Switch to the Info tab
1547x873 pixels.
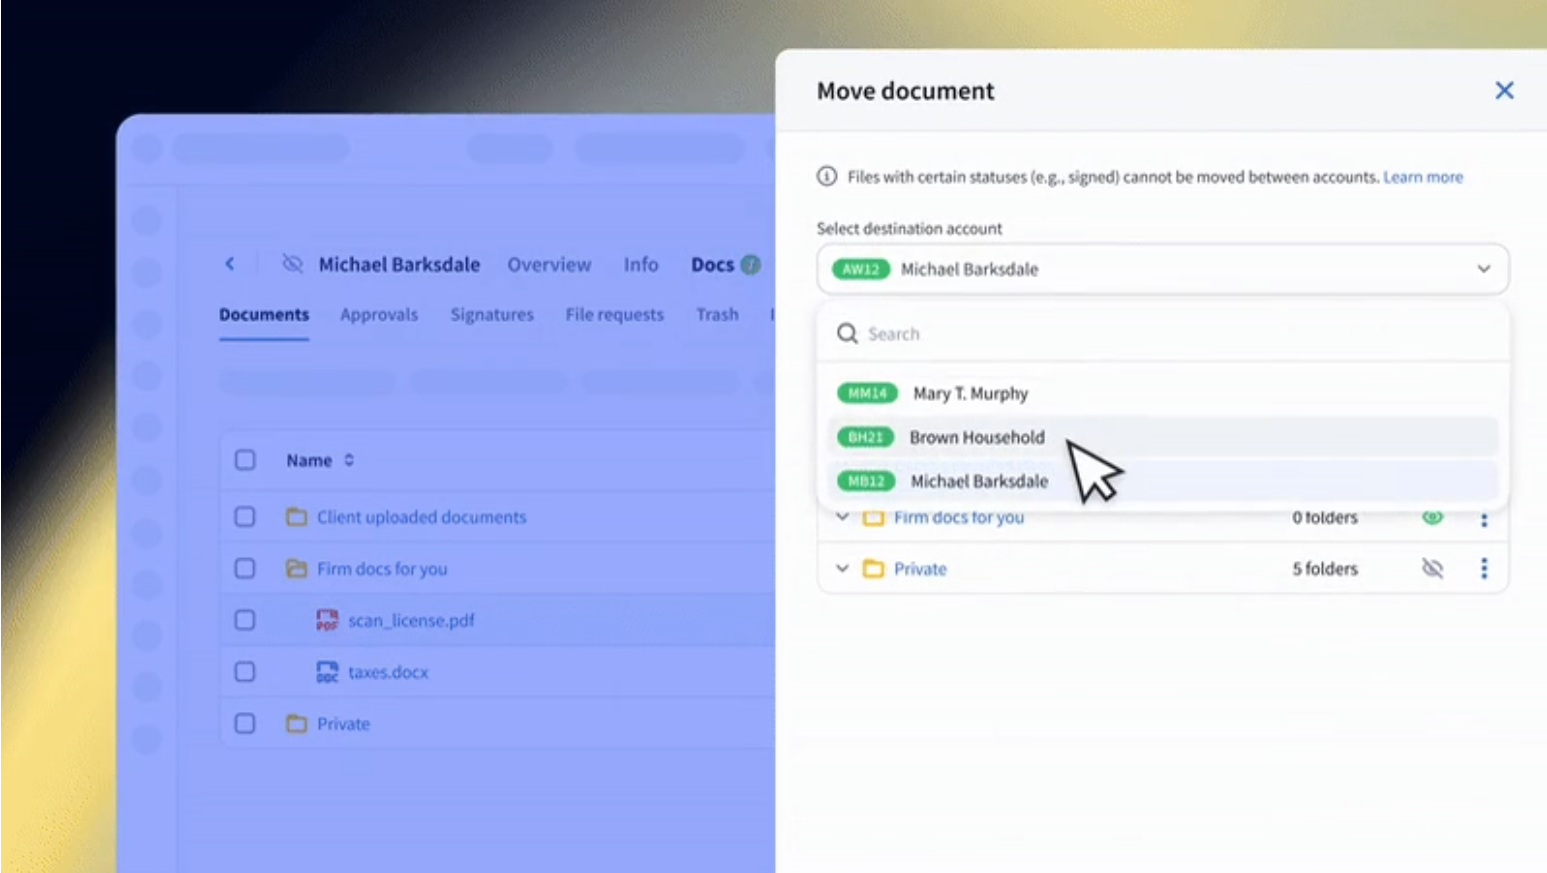point(641,265)
